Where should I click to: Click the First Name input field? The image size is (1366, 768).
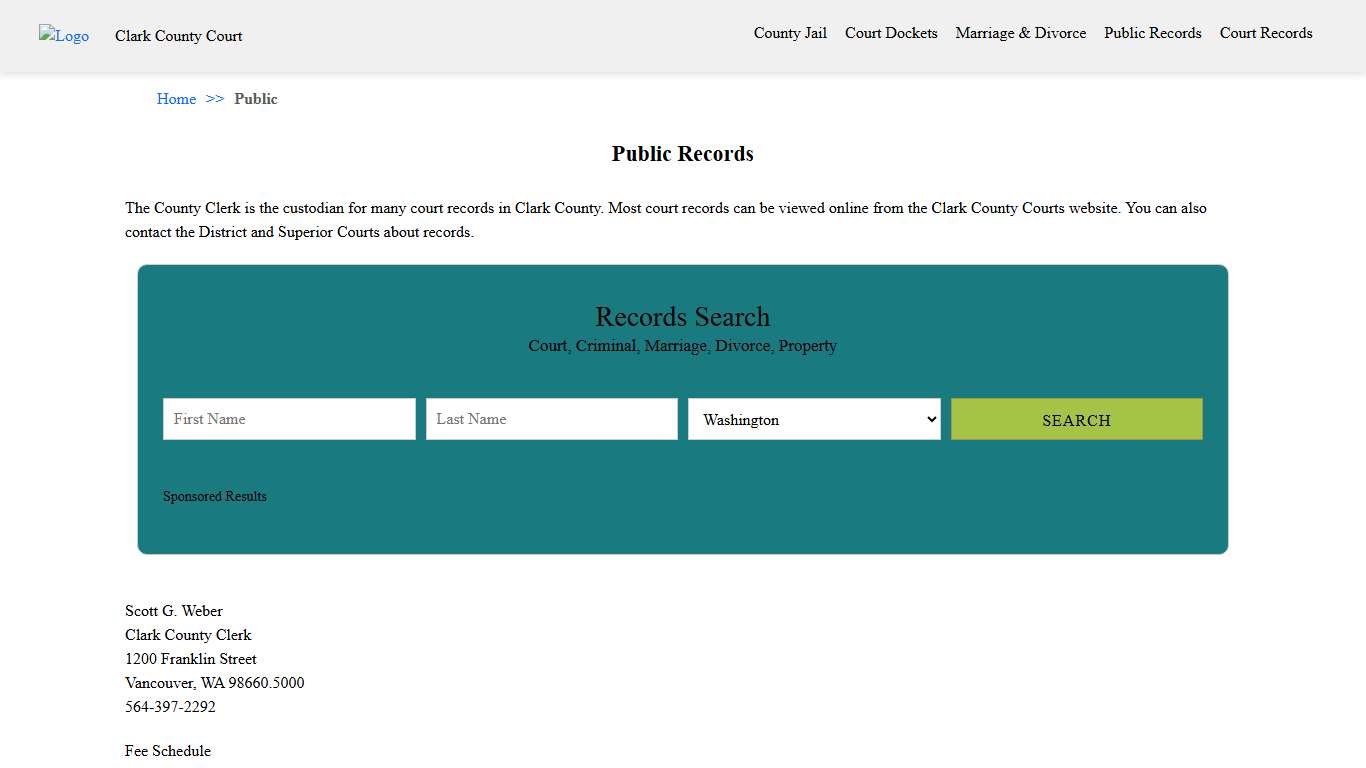[x=289, y=419]
